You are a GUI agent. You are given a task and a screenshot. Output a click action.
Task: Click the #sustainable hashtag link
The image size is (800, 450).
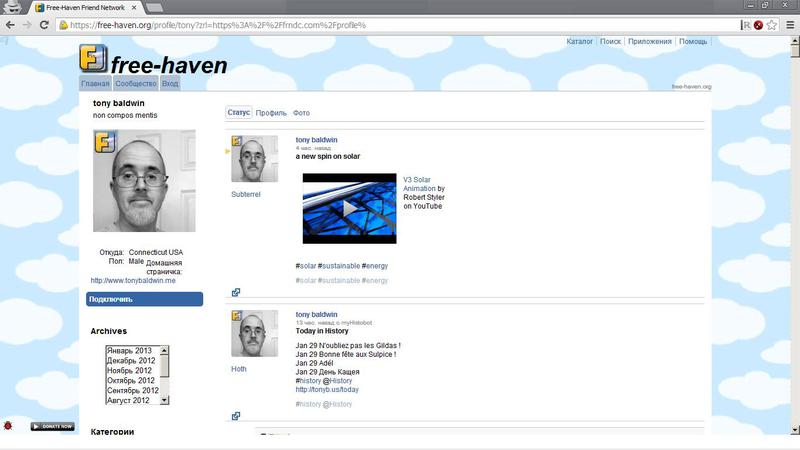pos(339,266)
